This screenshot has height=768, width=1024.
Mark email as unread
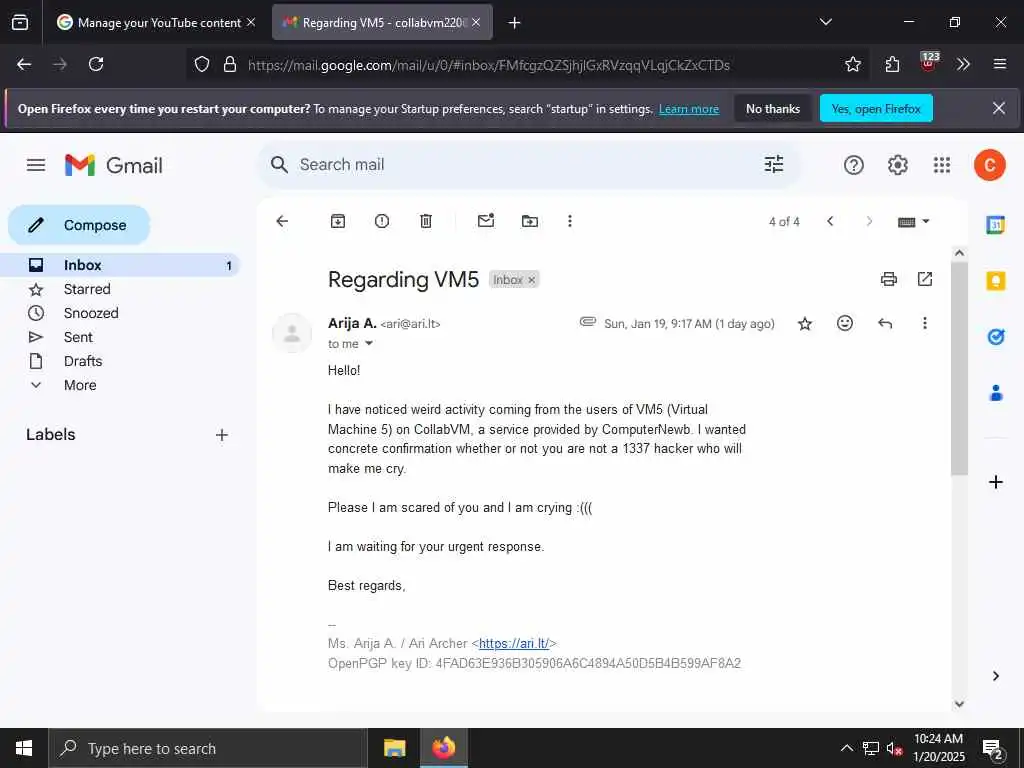pyautogui.click(x=486, y=221)
